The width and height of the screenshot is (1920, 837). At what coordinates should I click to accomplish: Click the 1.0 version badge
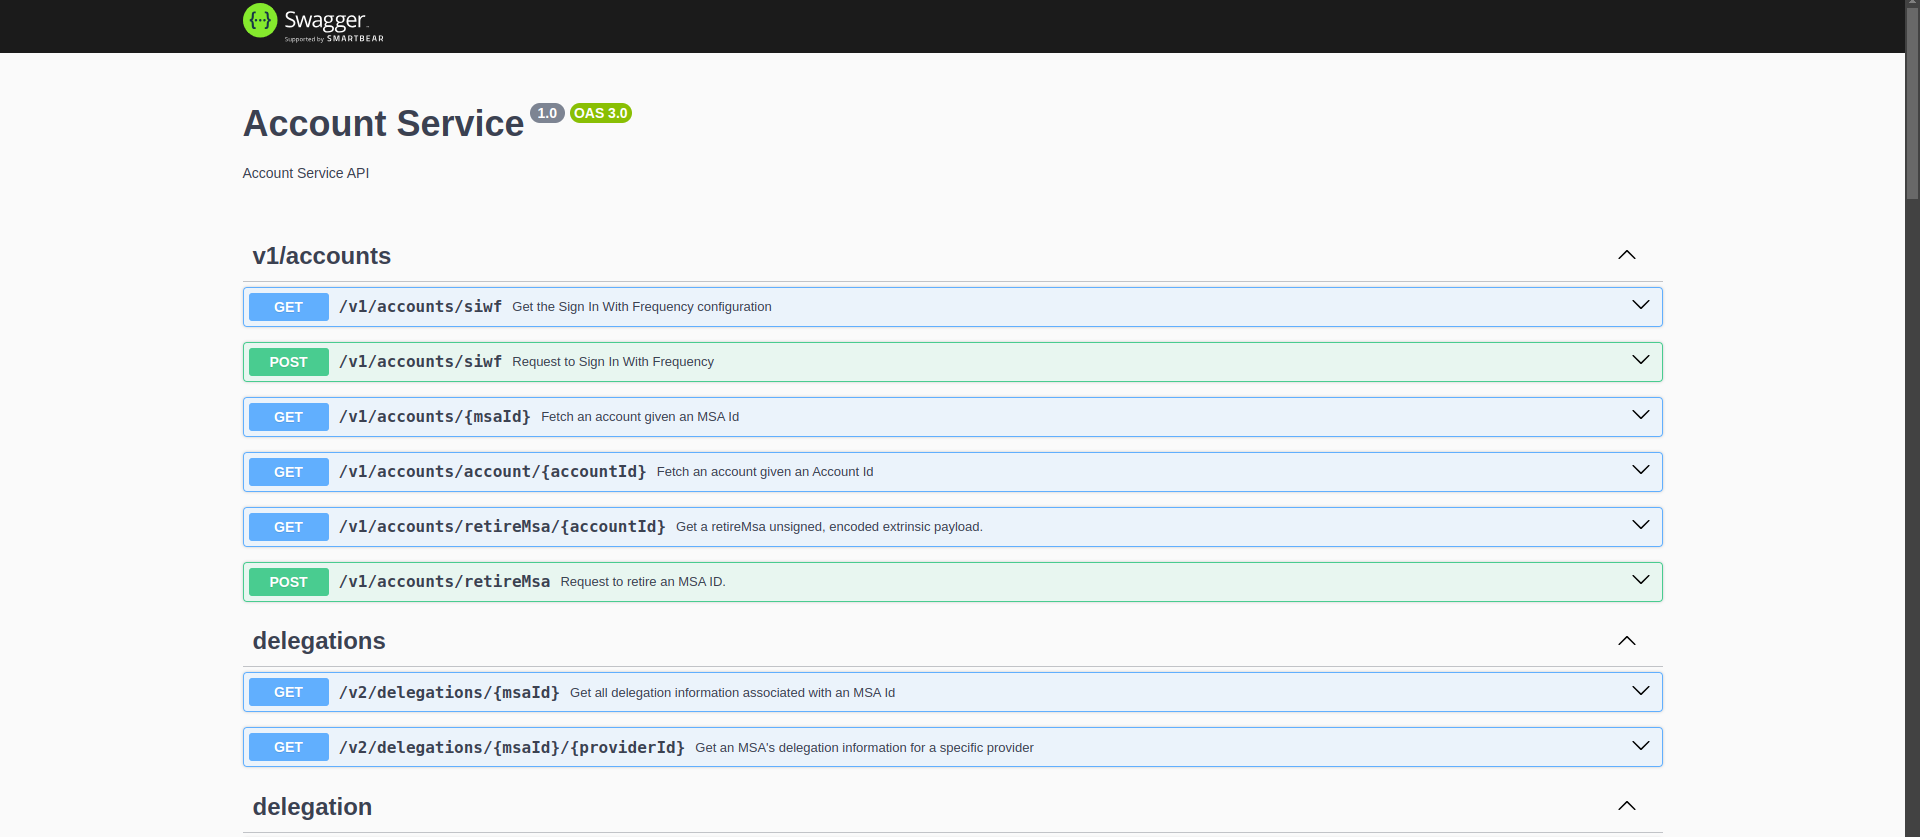tap(547, 113)
